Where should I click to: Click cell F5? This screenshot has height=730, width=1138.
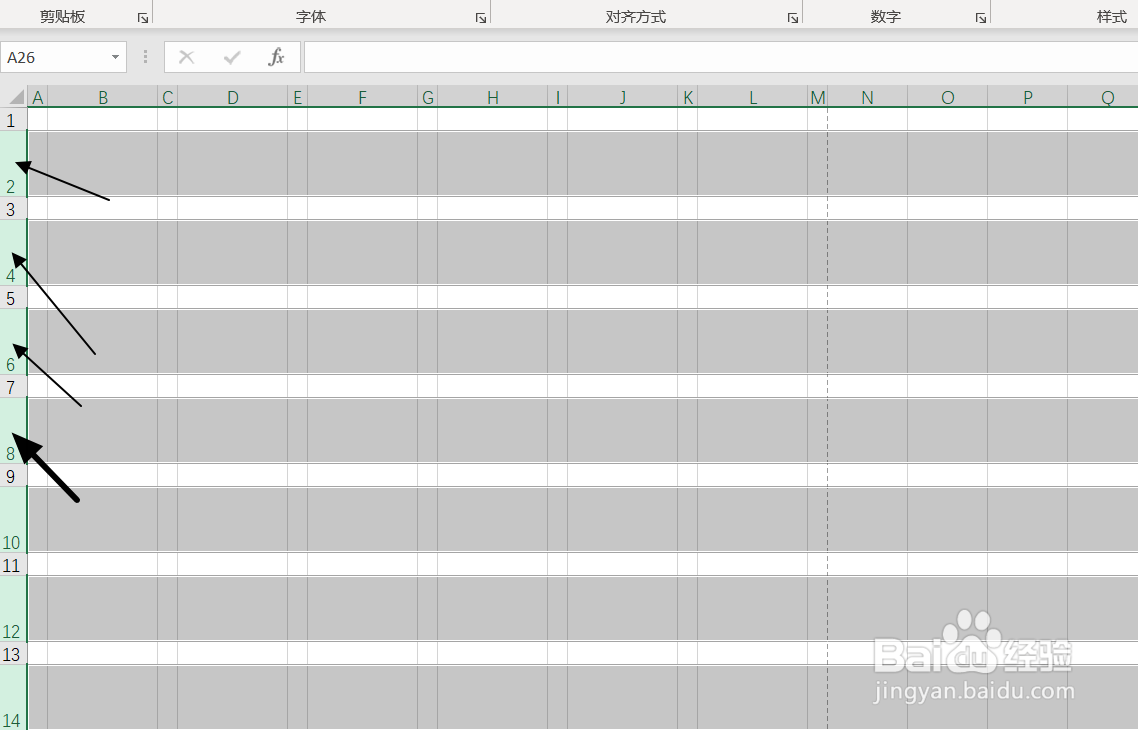[362, 298]
